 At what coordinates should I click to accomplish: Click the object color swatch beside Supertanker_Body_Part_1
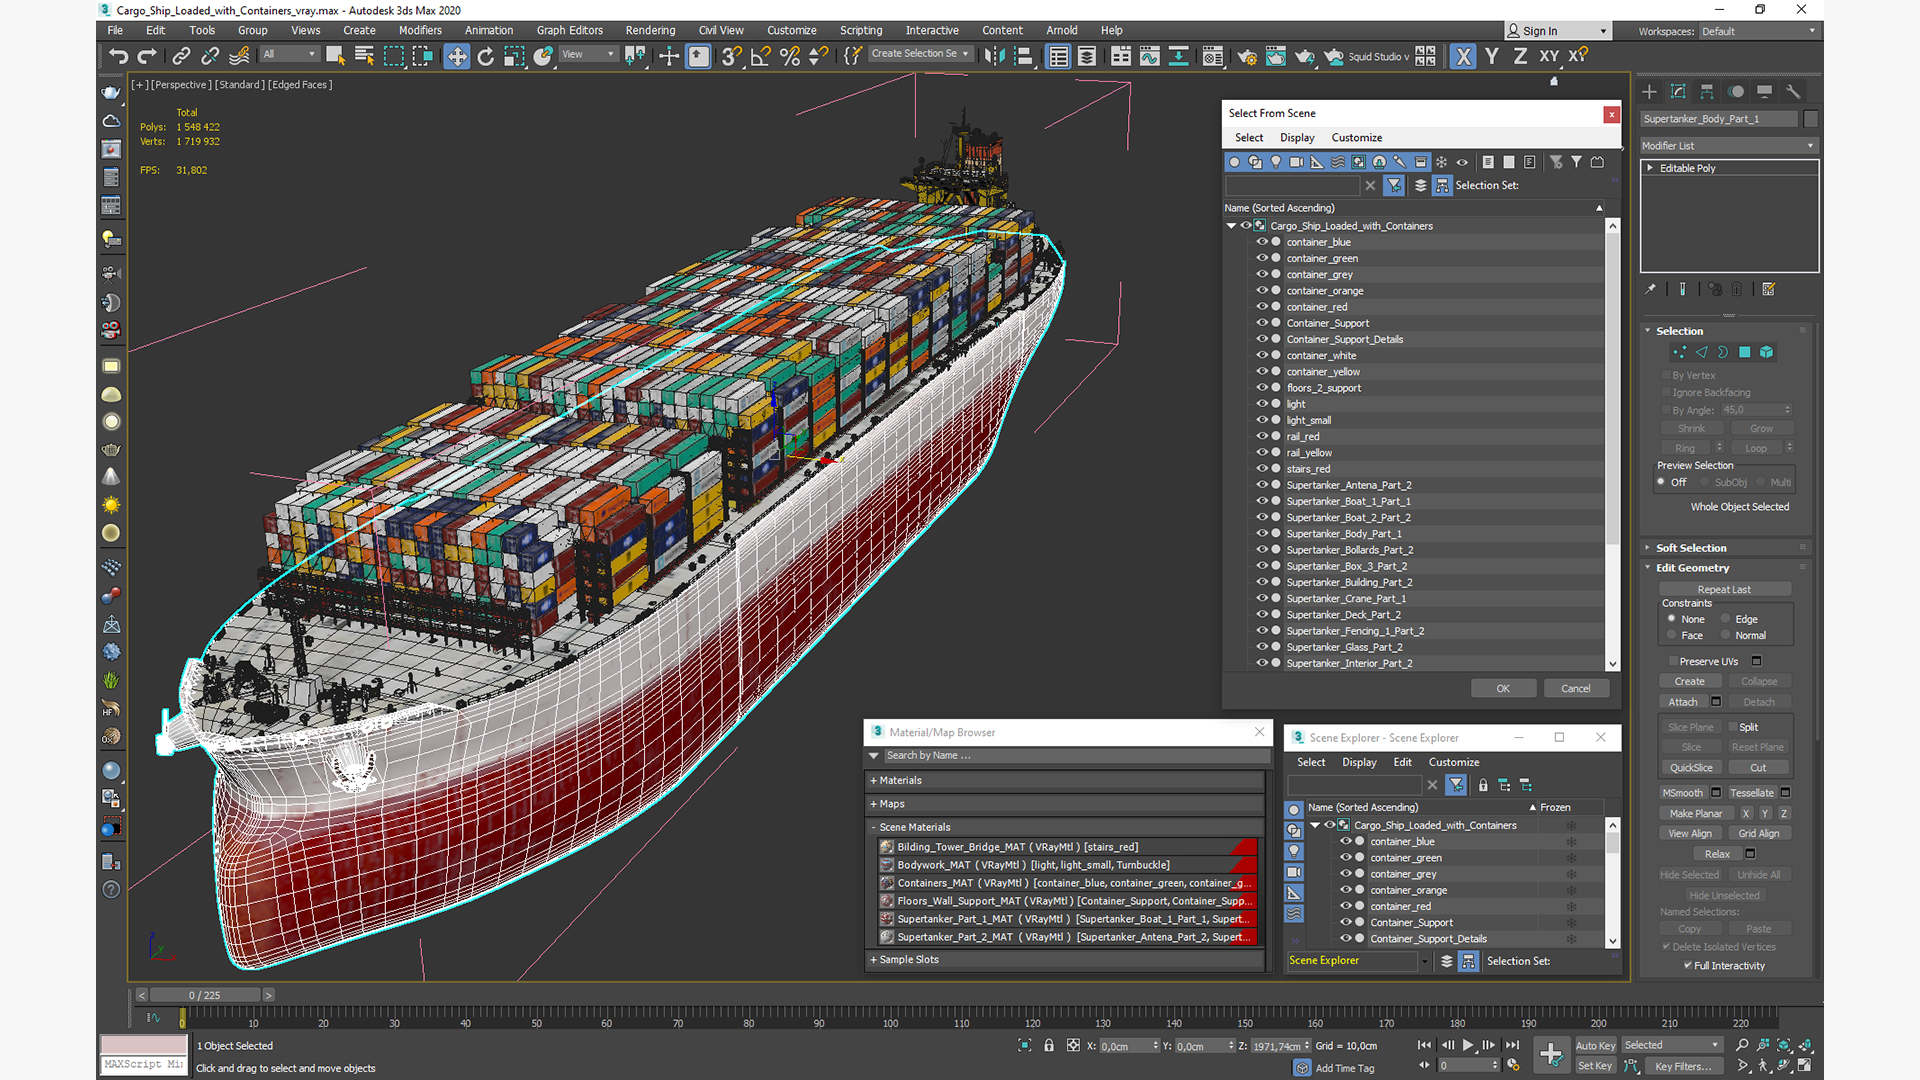click(x=1811, y=119)
